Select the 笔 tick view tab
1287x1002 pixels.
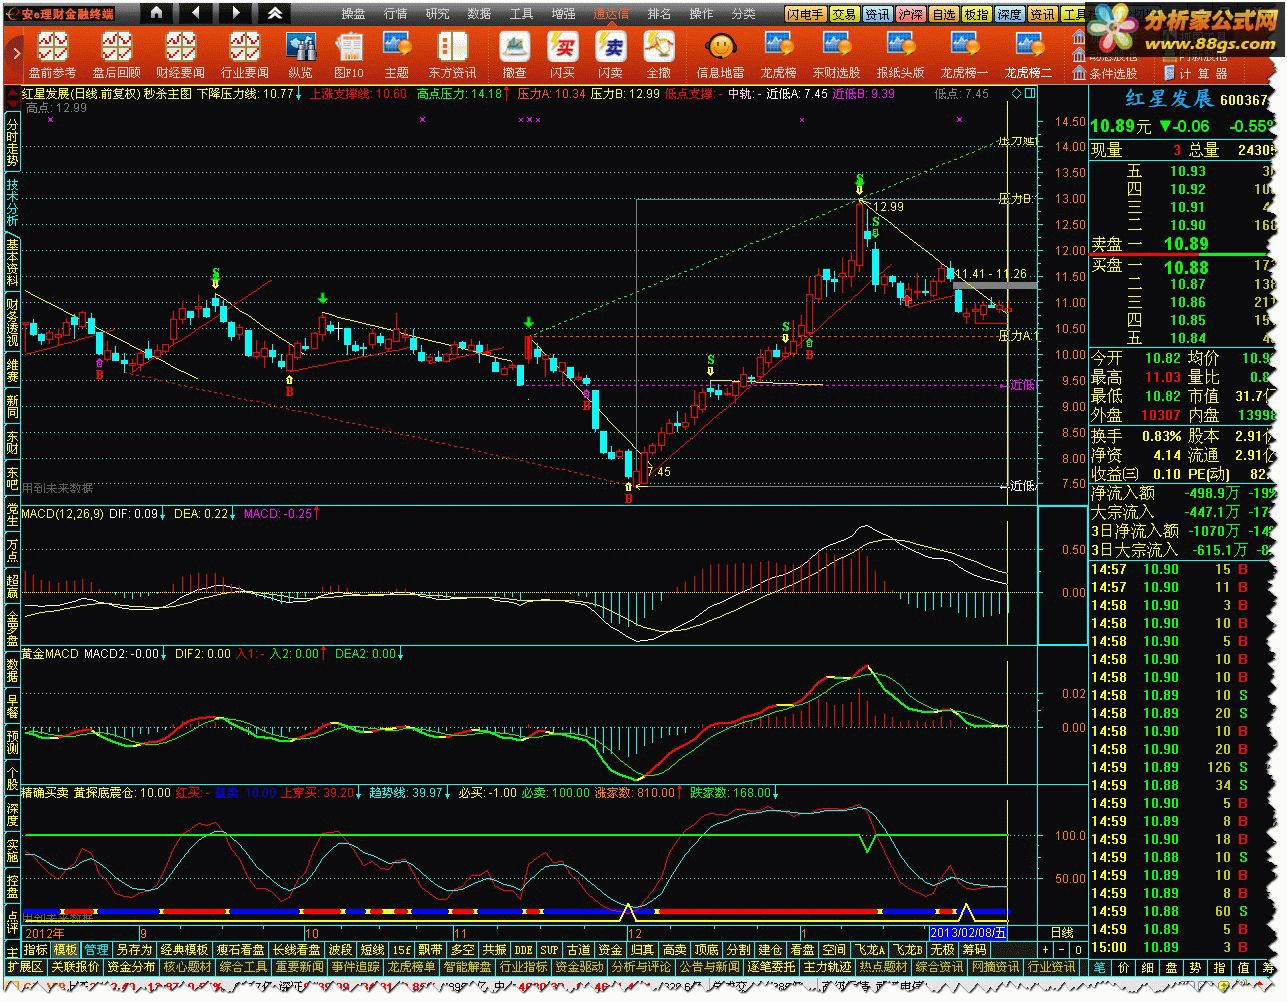click(x=1100, y=967)
